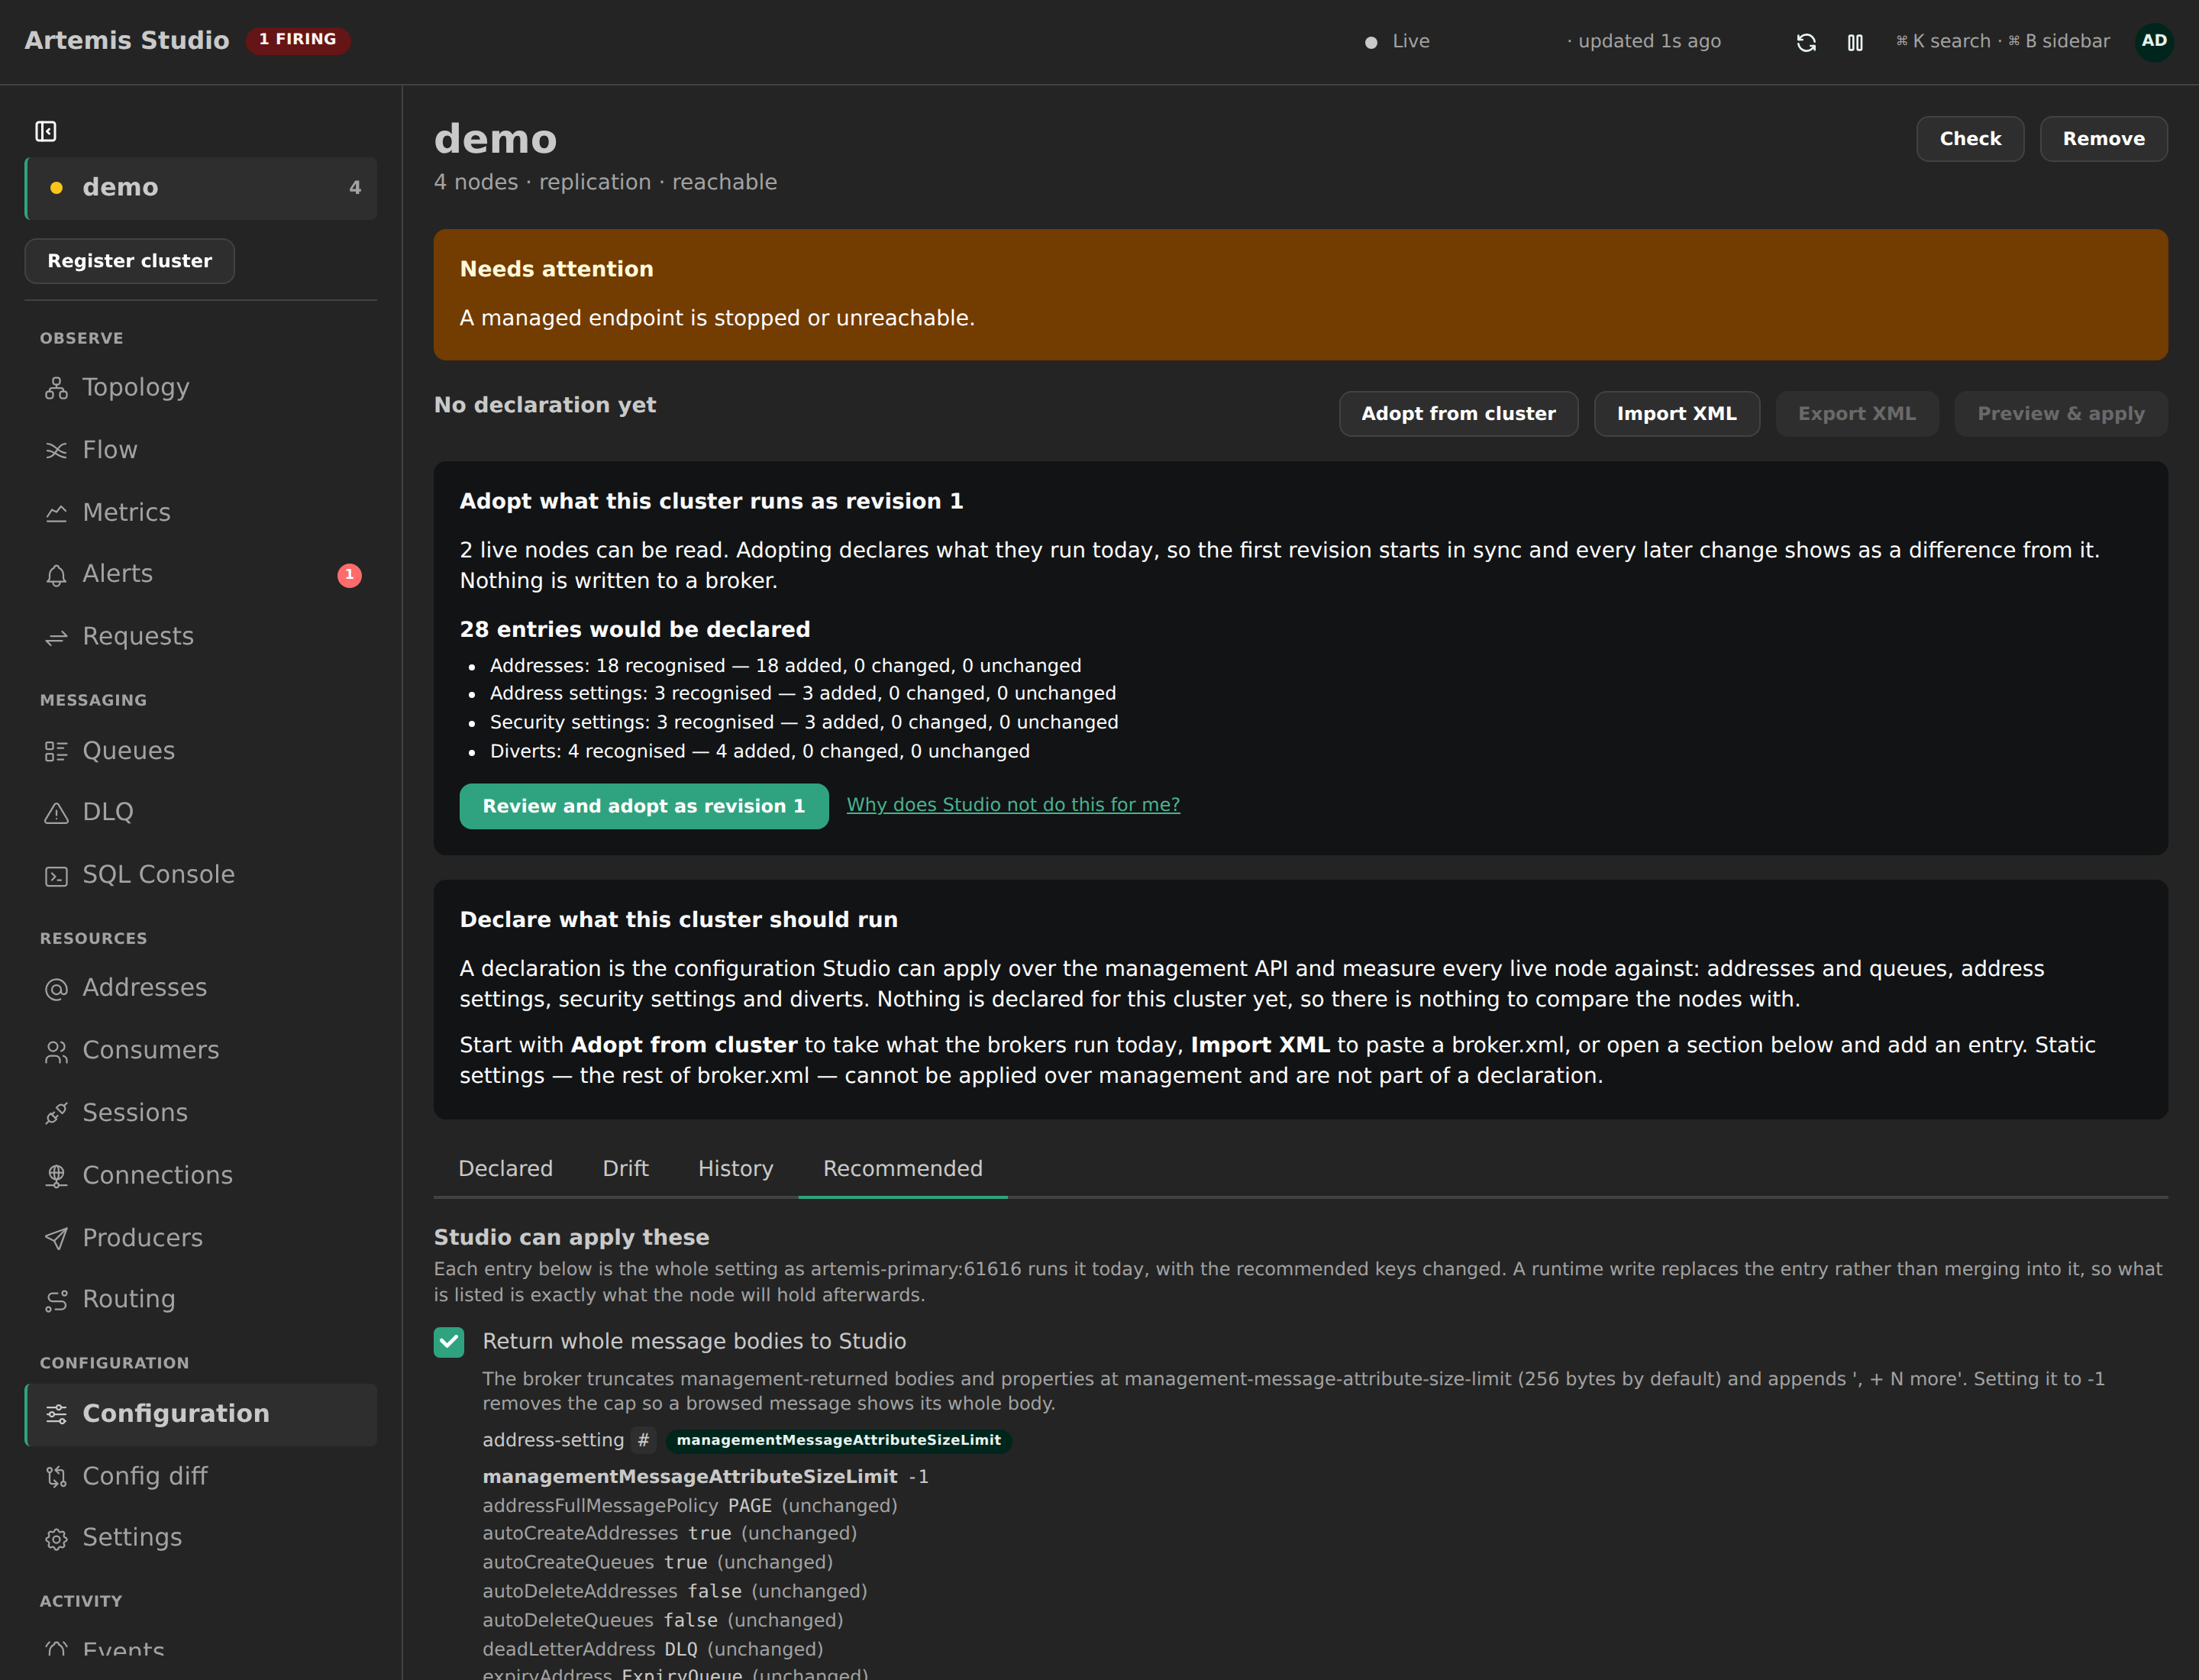
Task: Collapse the sidebar panel icon
Action: pyautogui.click(x=46, y=131)
